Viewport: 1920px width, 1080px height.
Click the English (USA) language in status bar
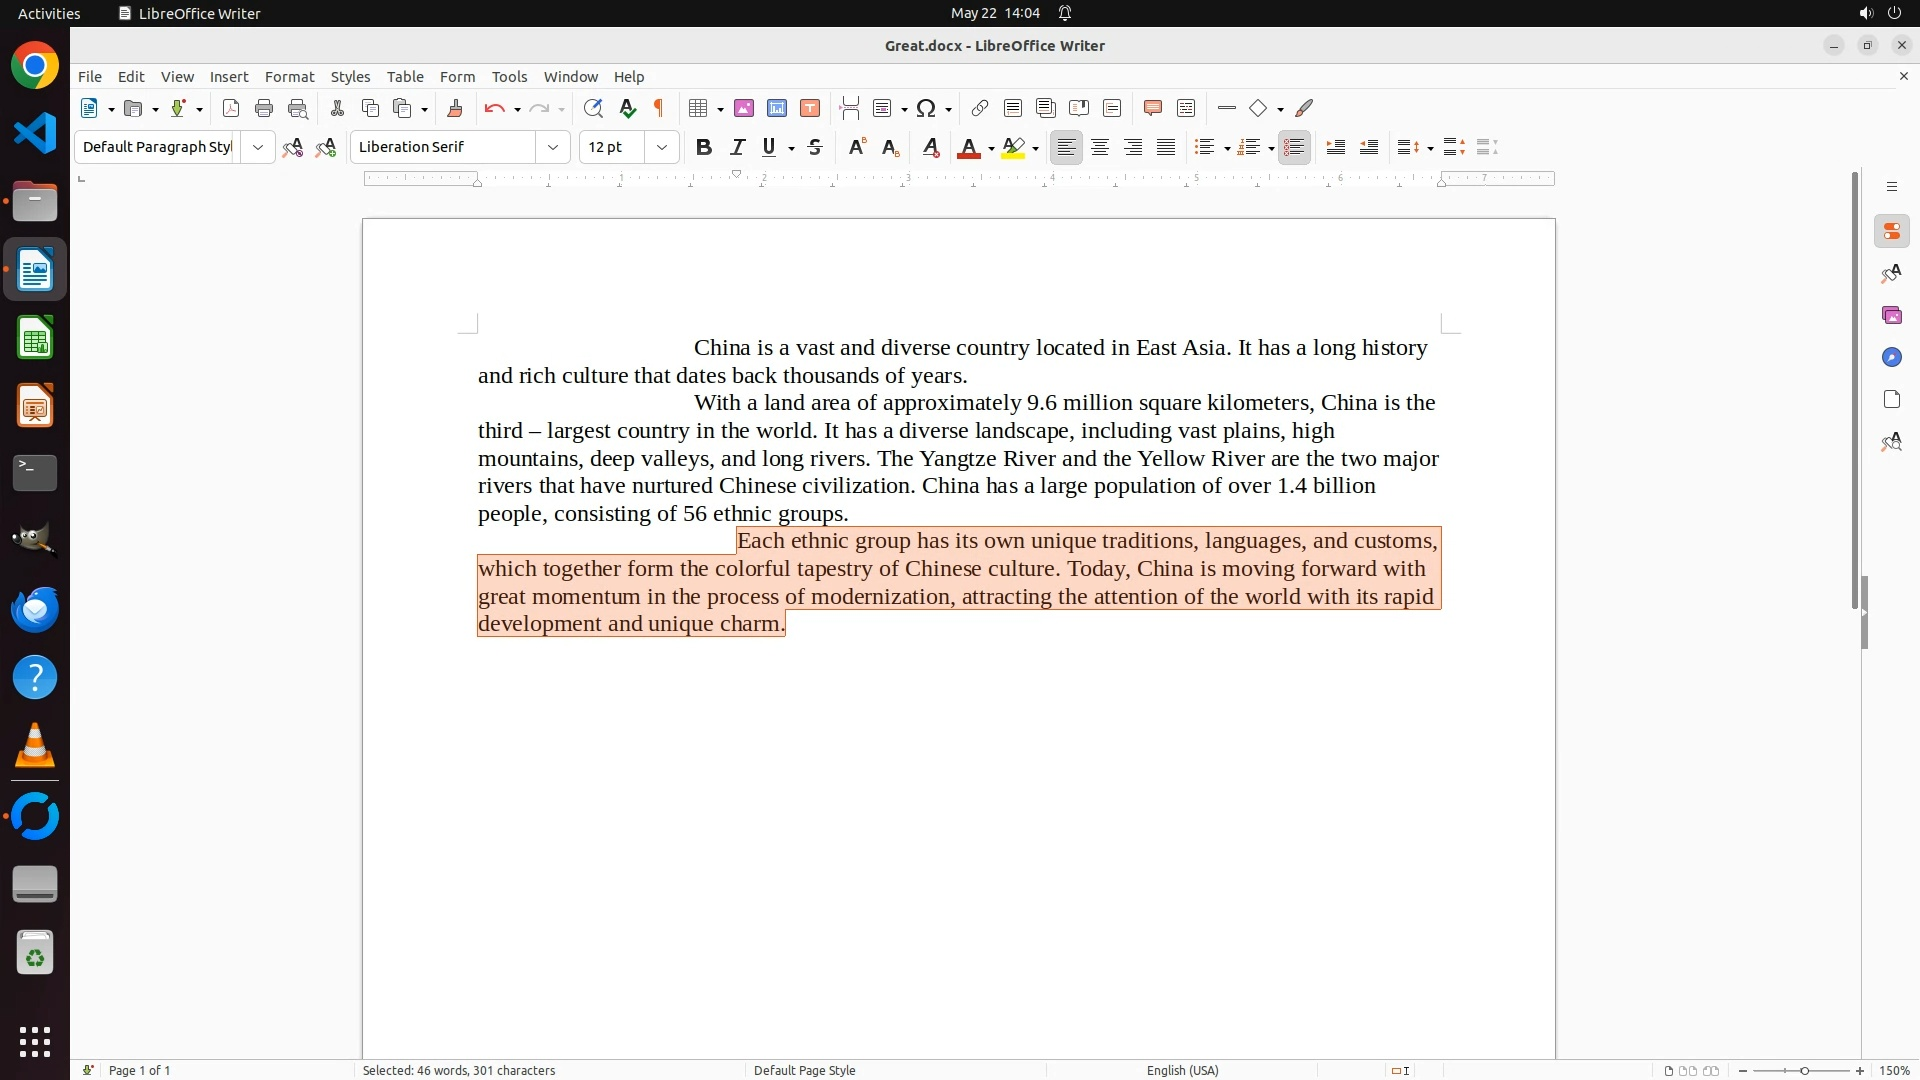1182,1070
